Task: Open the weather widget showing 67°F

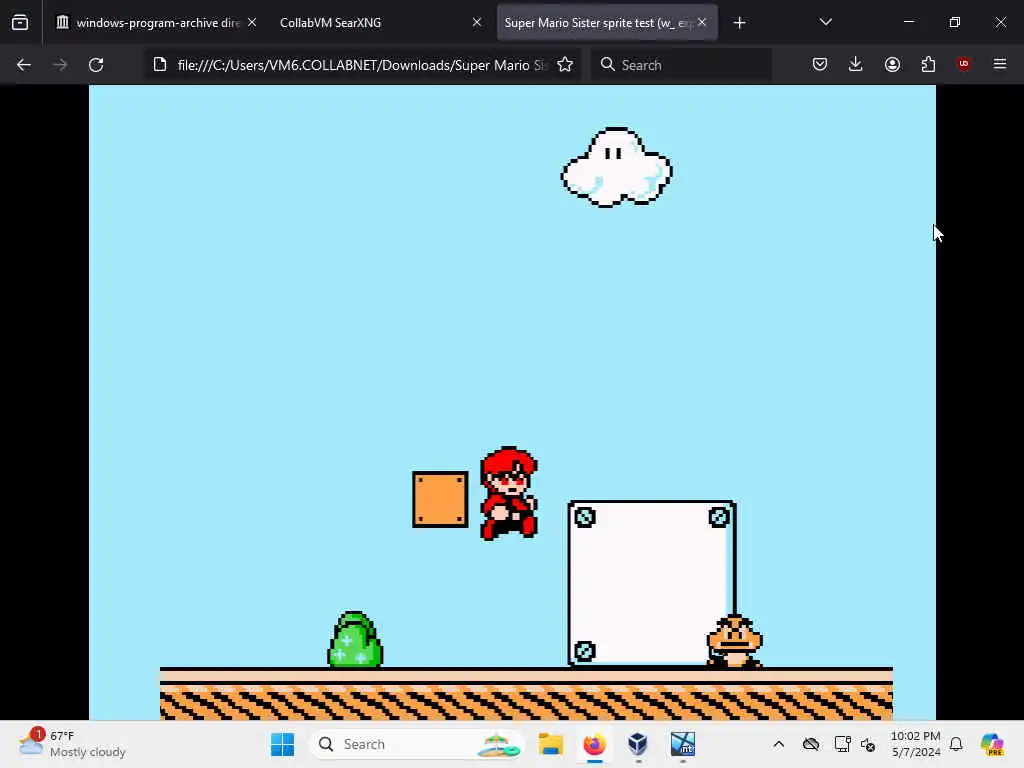Action: [x=72, y=744]
